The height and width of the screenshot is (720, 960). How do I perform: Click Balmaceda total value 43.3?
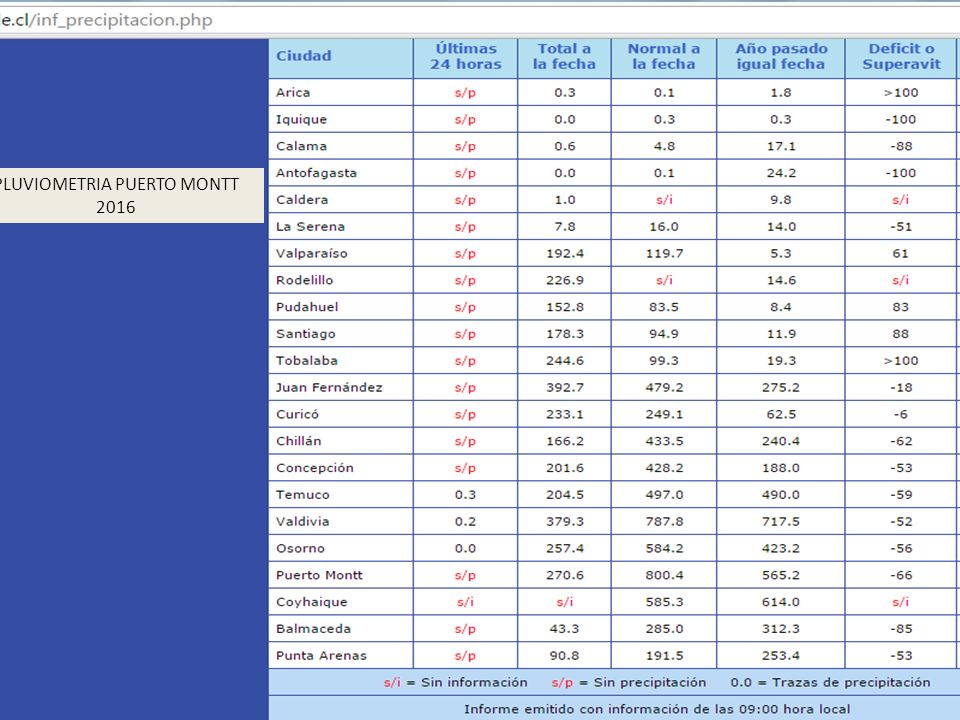pyautogui.click(x=564, y=629)
